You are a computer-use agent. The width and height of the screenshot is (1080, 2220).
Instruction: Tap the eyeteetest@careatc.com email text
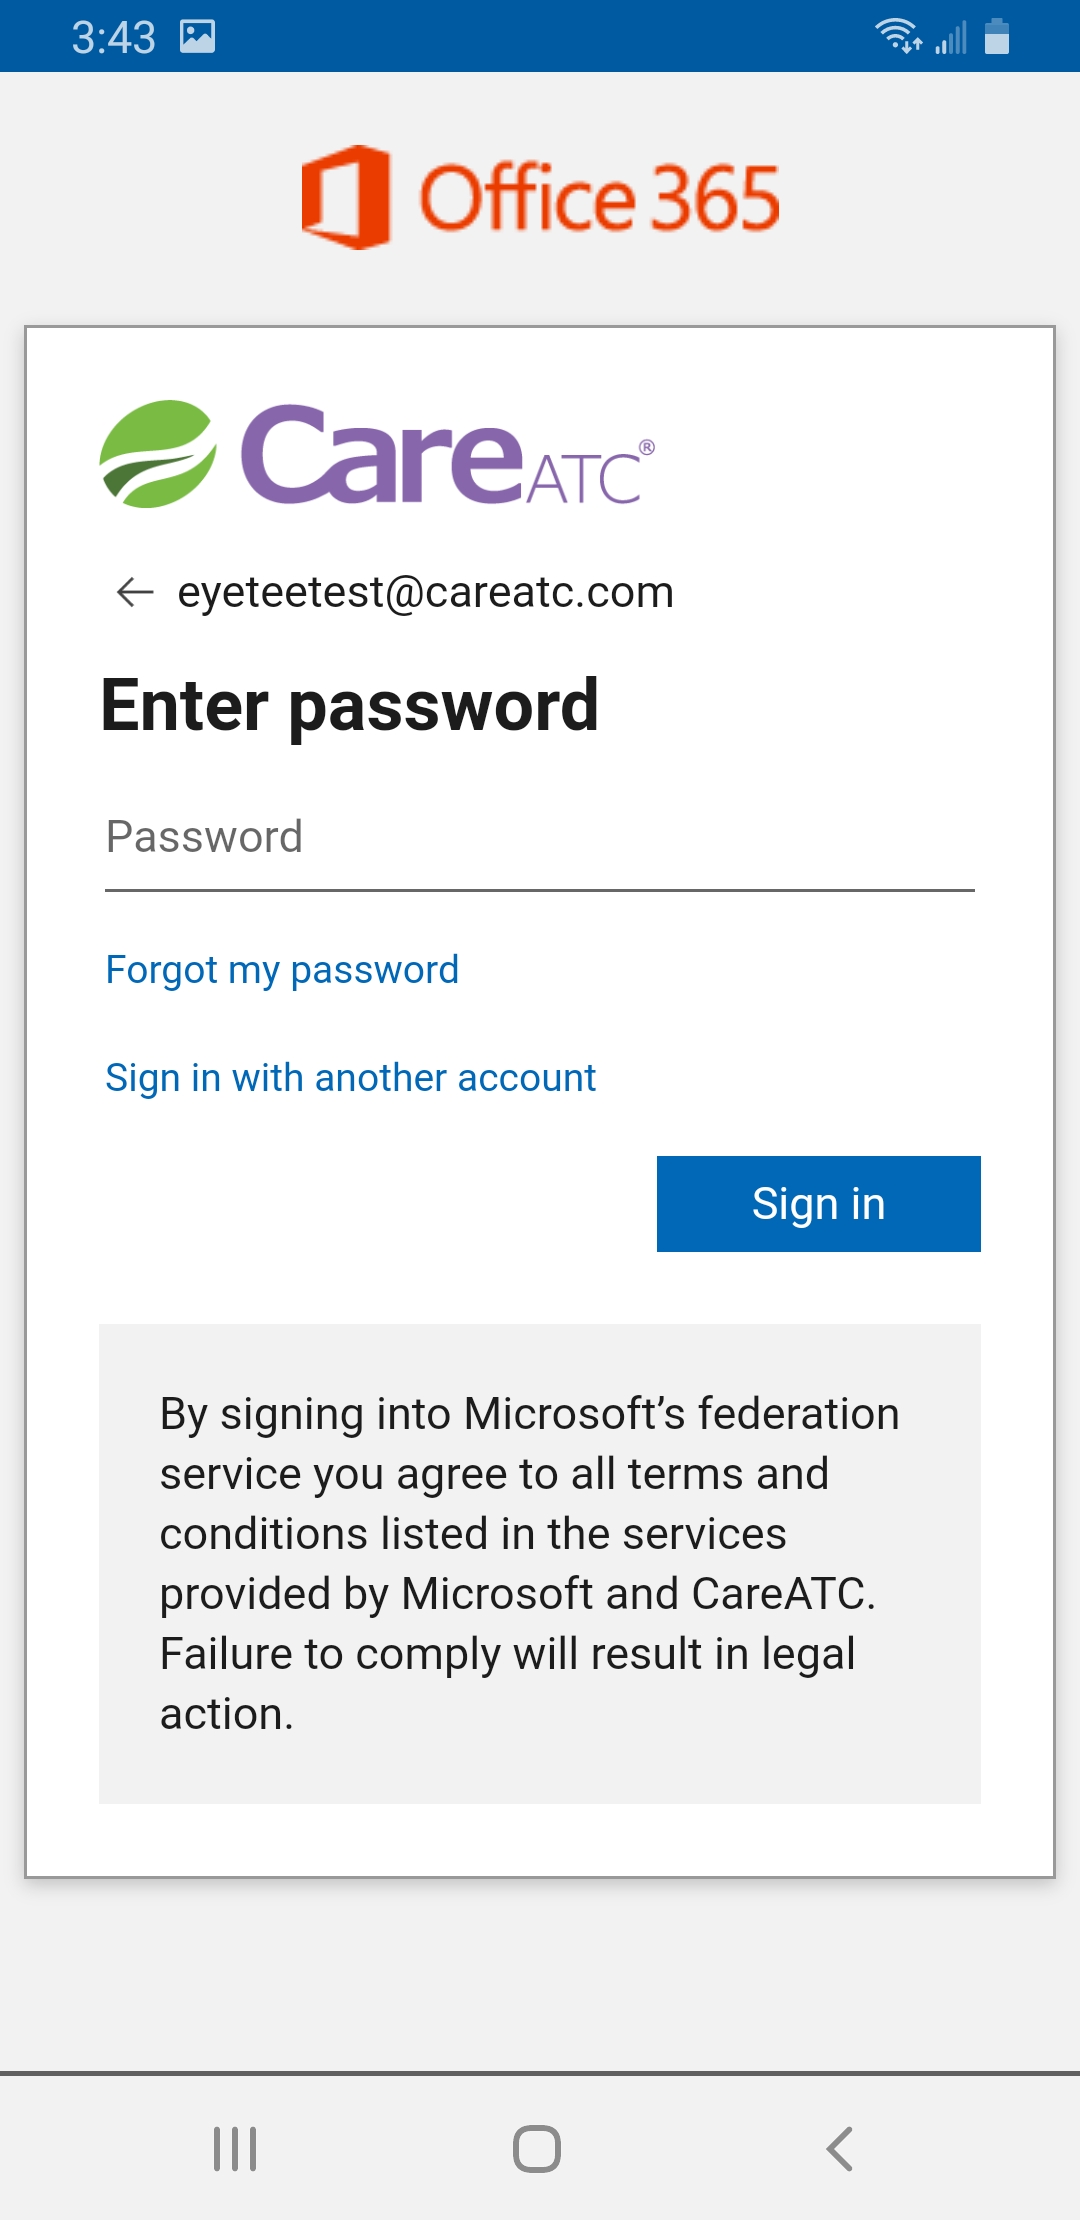tap(426, 592)
